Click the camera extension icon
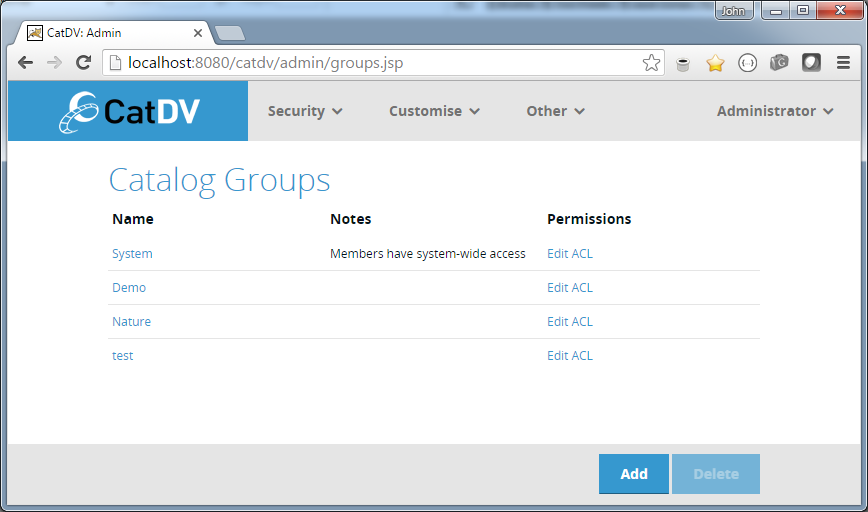 click(x=779, y=63)
